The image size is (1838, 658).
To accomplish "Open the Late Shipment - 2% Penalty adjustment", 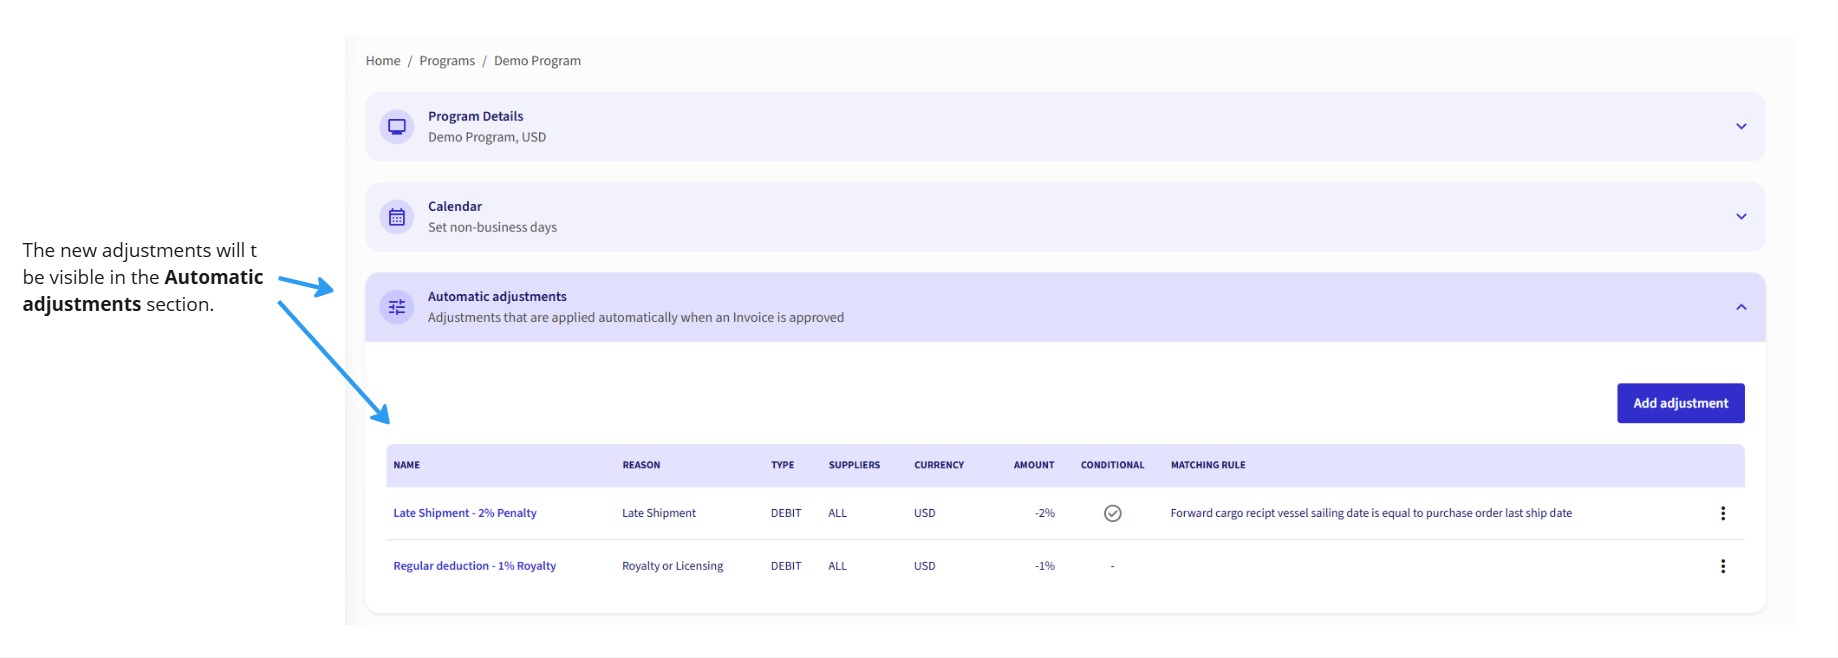I will click(465, 513).
